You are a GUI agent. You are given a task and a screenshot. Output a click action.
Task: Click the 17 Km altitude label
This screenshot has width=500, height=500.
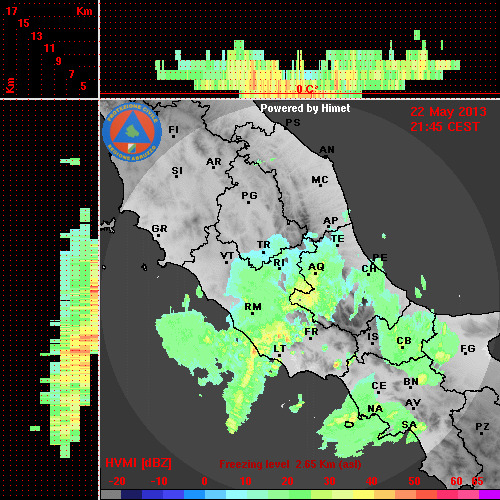point(11,11)
